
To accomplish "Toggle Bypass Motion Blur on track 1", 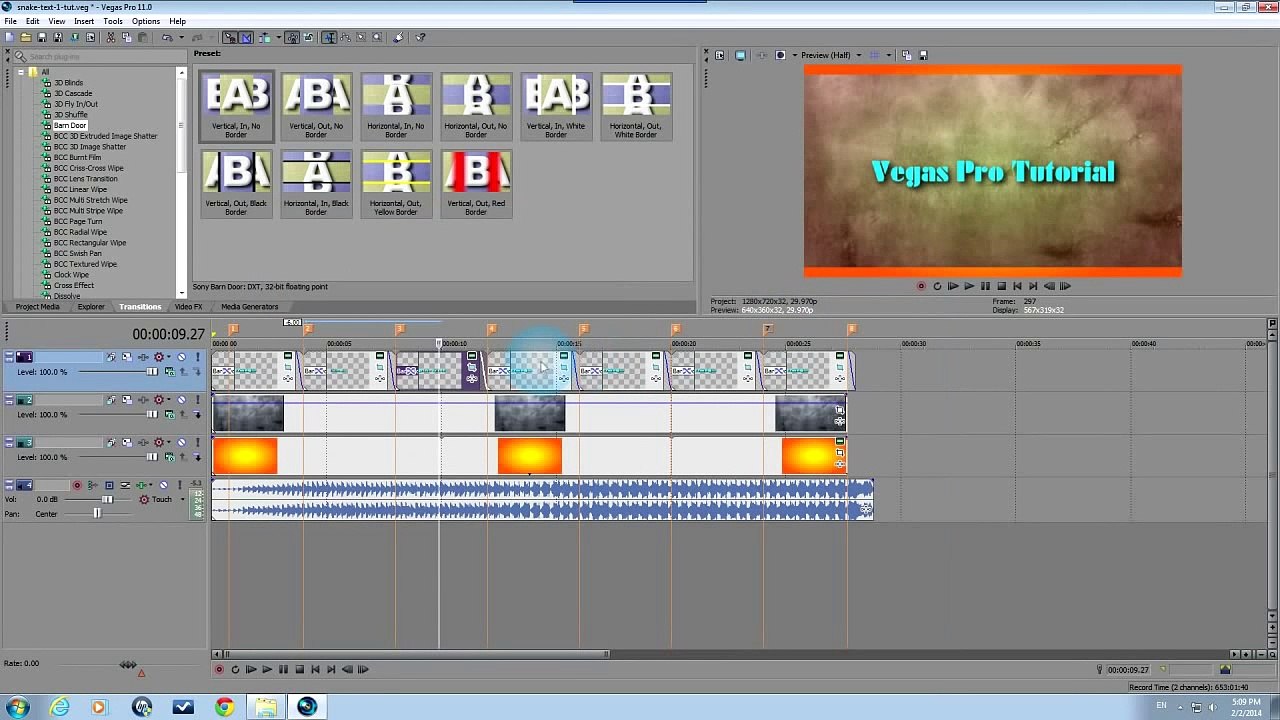I will point(111,357).
